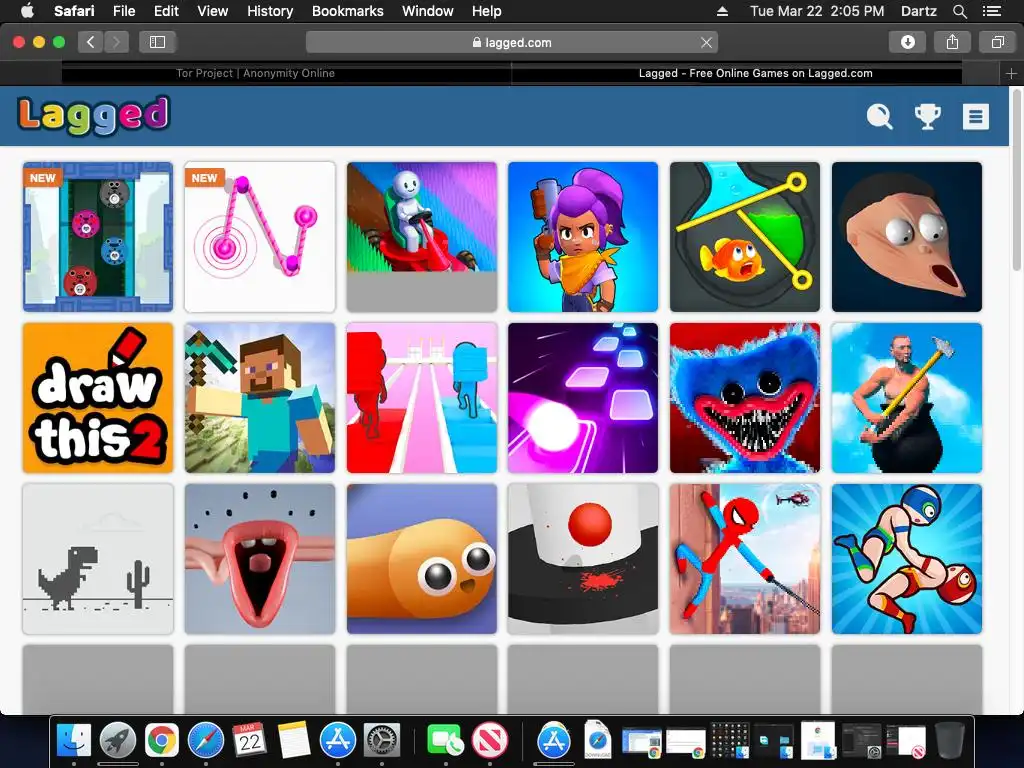
Task: Open Safari compass in the Dock
Action: coord(206,740)
